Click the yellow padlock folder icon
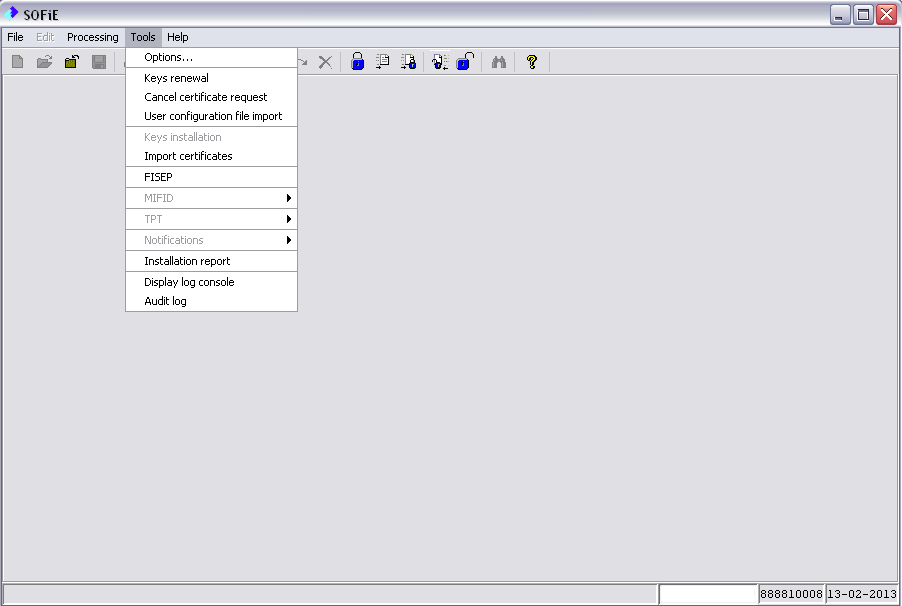Viewport: 902px width, 606px height. (71, 62)
